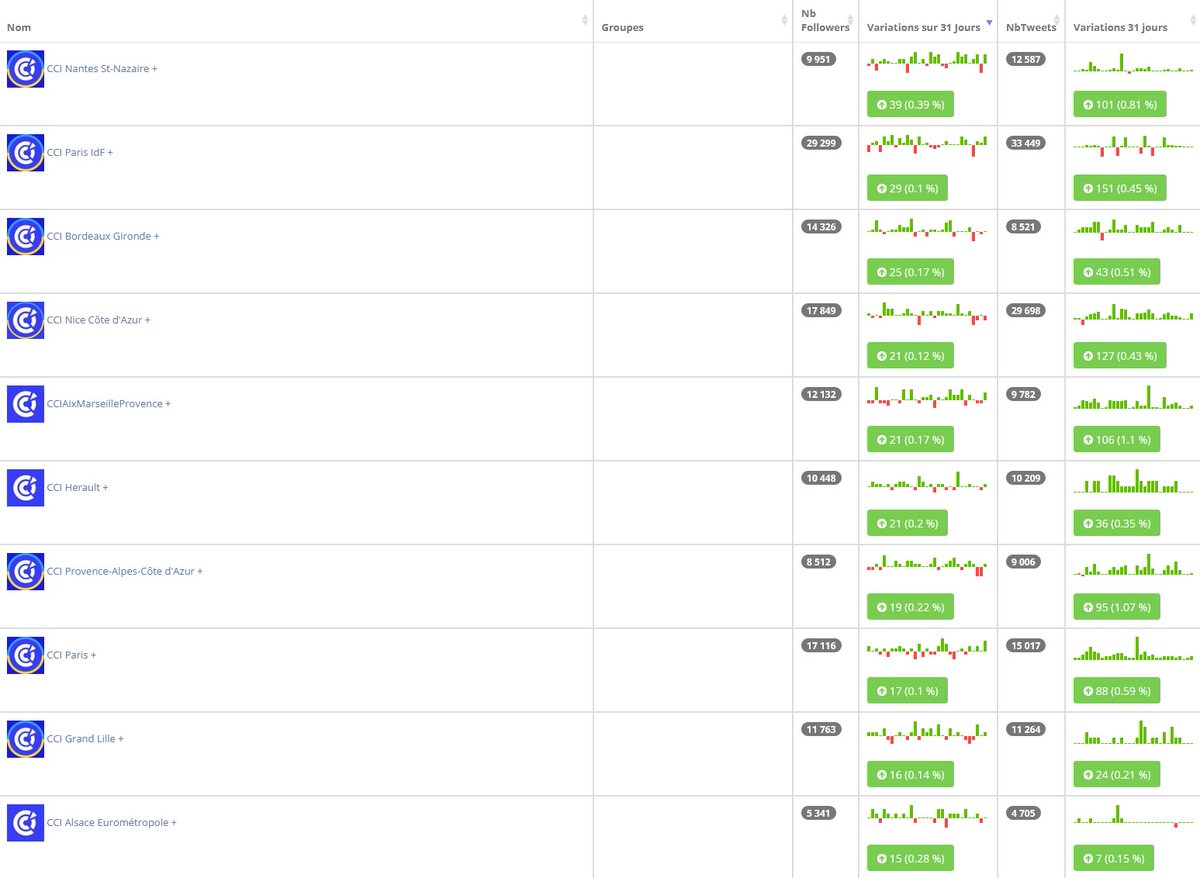Image resolution: width=1200 pixels, height=878 pixels.
Task: Click the 15 (0.28 %) followers variation badge
Action: pos(910,858)
